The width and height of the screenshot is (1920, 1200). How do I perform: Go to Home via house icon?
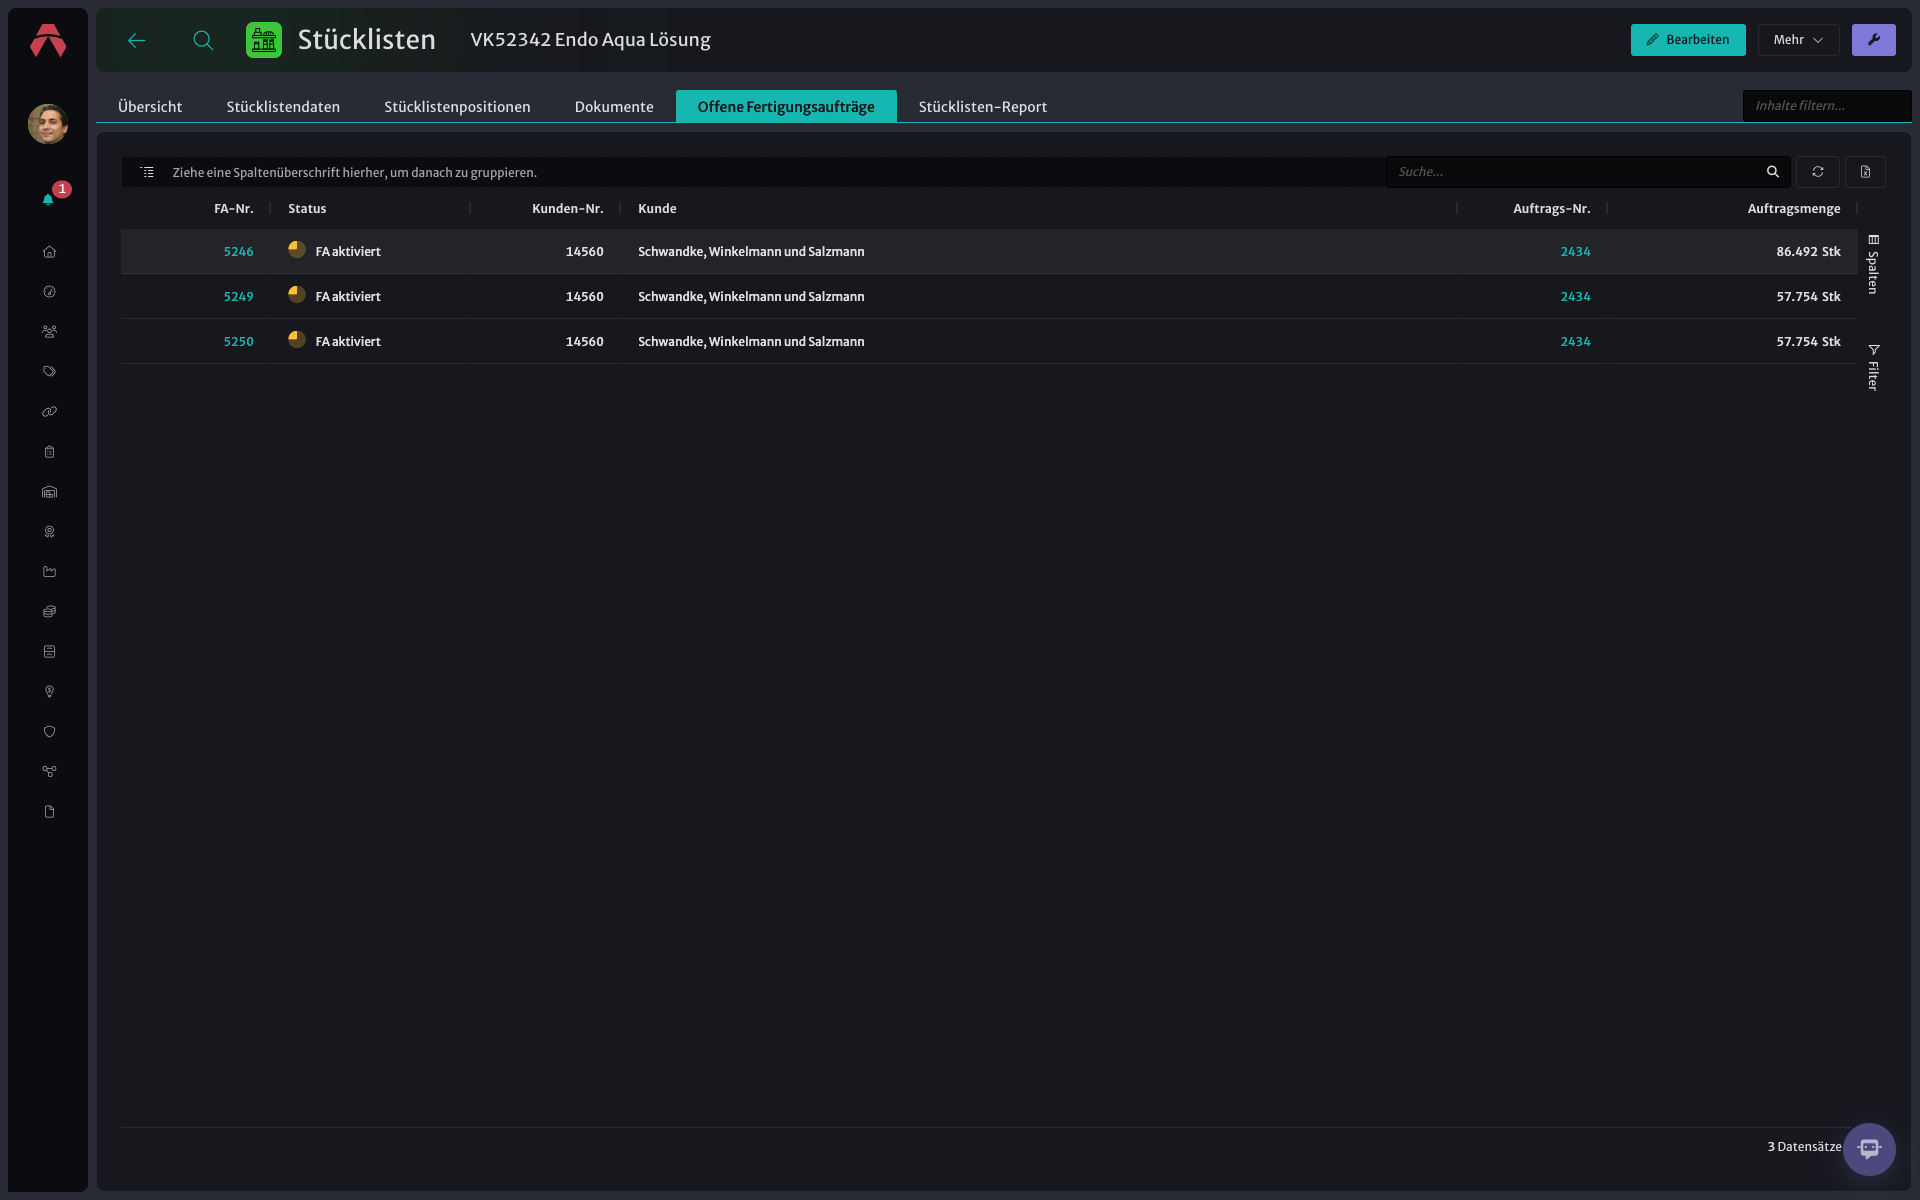tap(49, 252)
